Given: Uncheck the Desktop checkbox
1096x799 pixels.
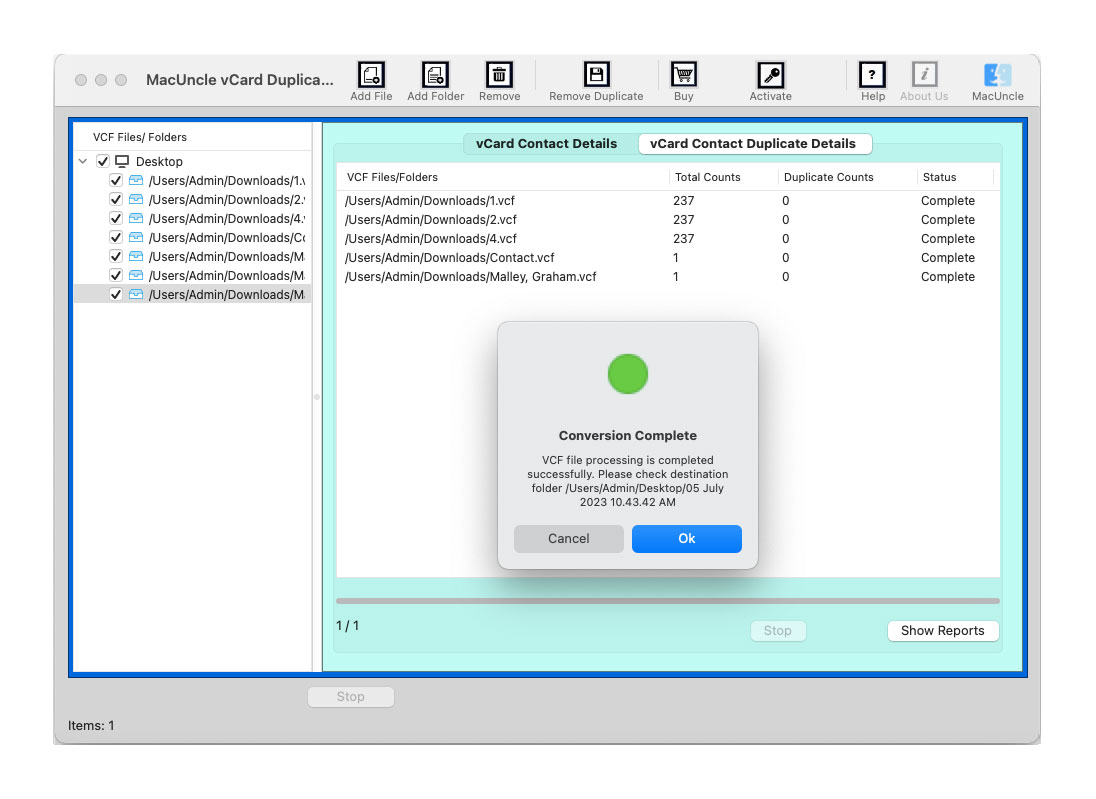Looking at the screenshot, I should click(x=103, y=161).
